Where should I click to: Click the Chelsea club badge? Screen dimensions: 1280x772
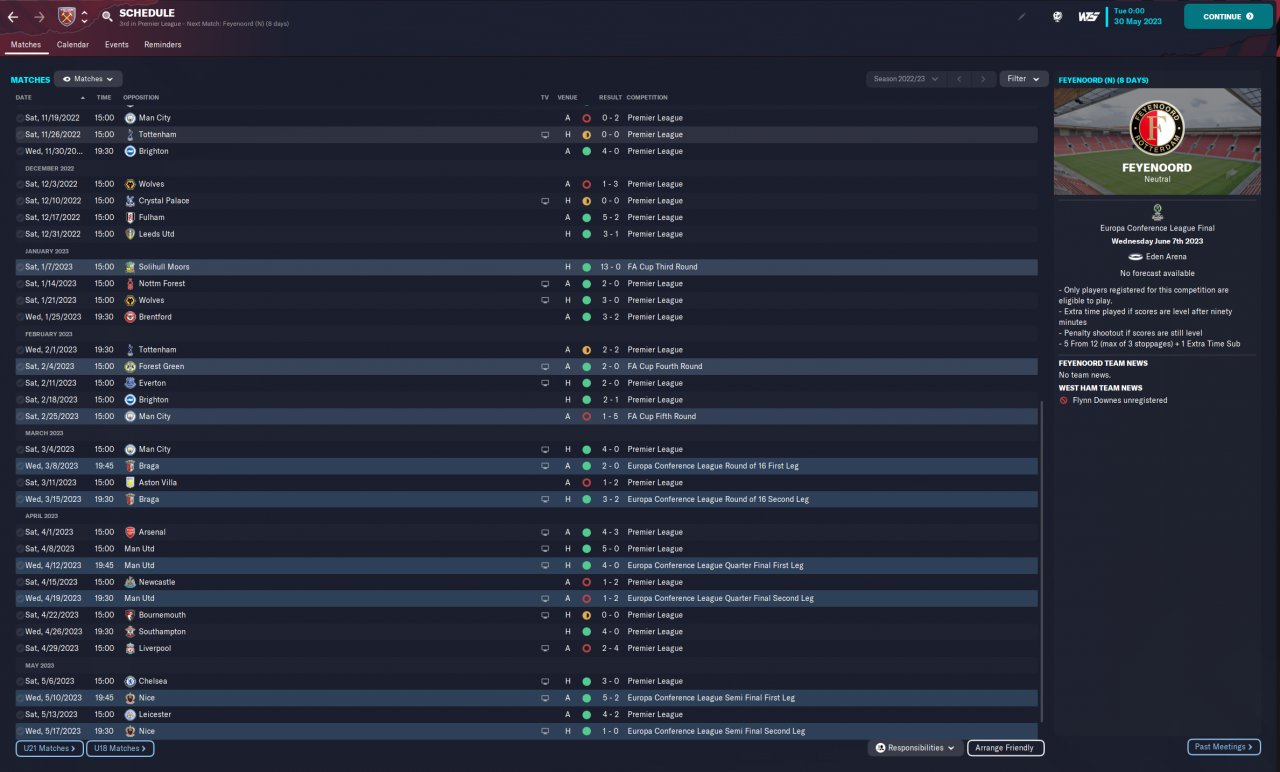[x=130, y=681]
